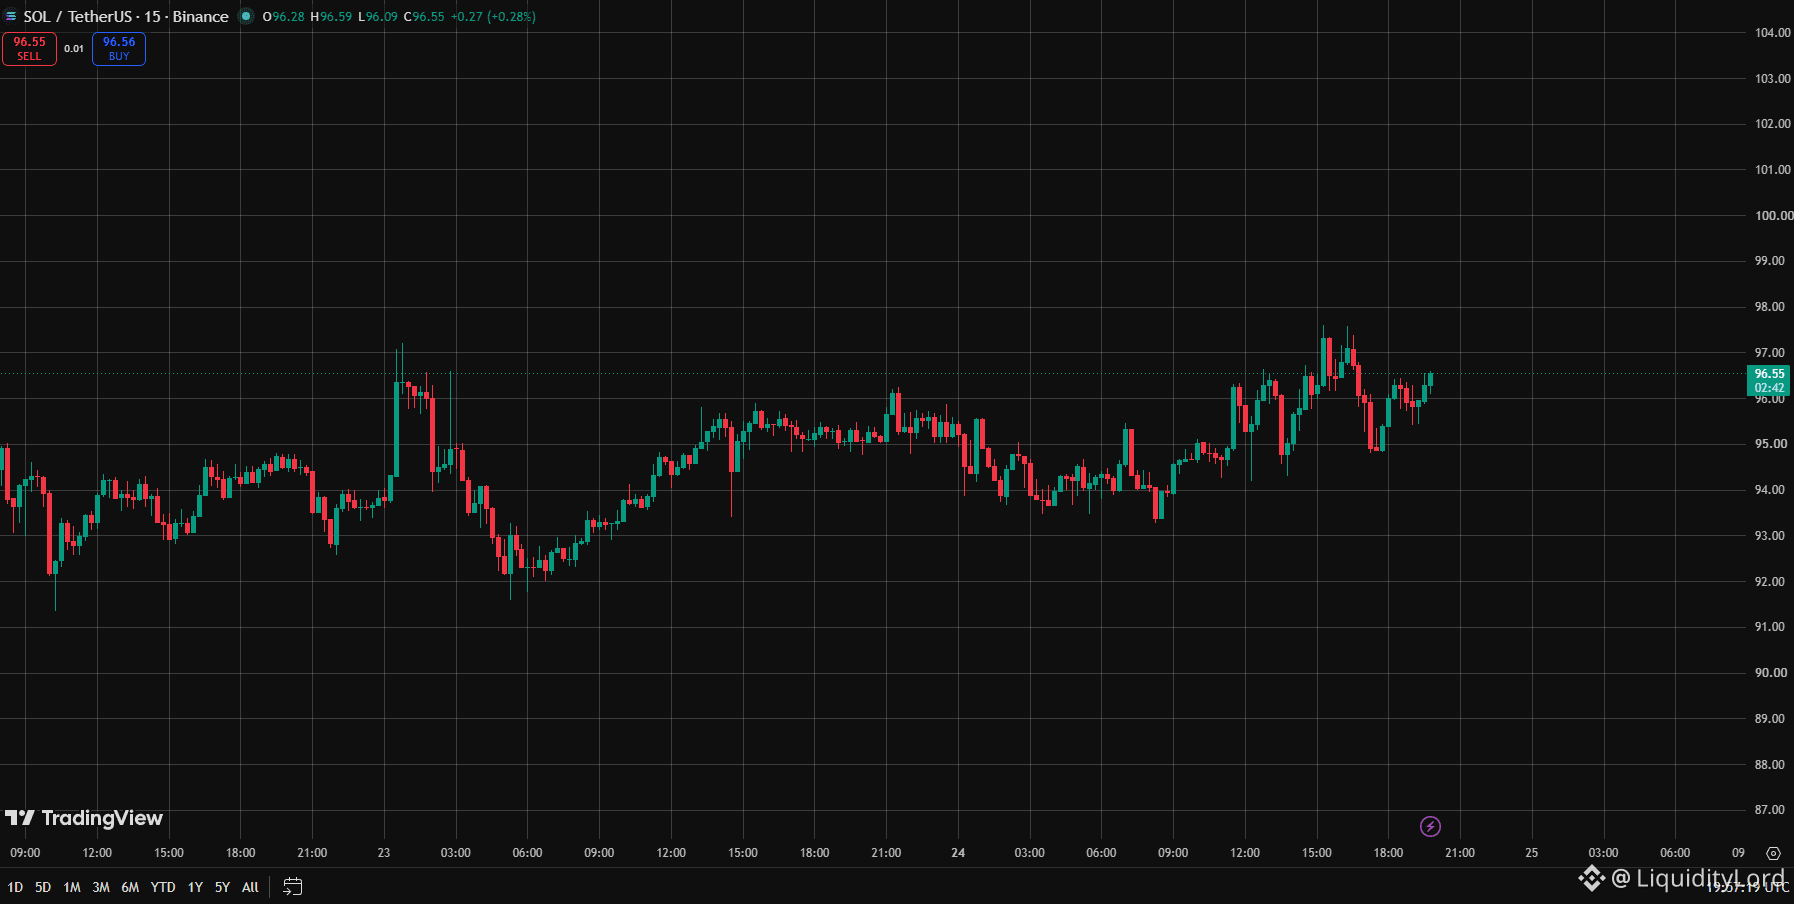Click the current price label 96.55 on axis

tap(1769, 381)
